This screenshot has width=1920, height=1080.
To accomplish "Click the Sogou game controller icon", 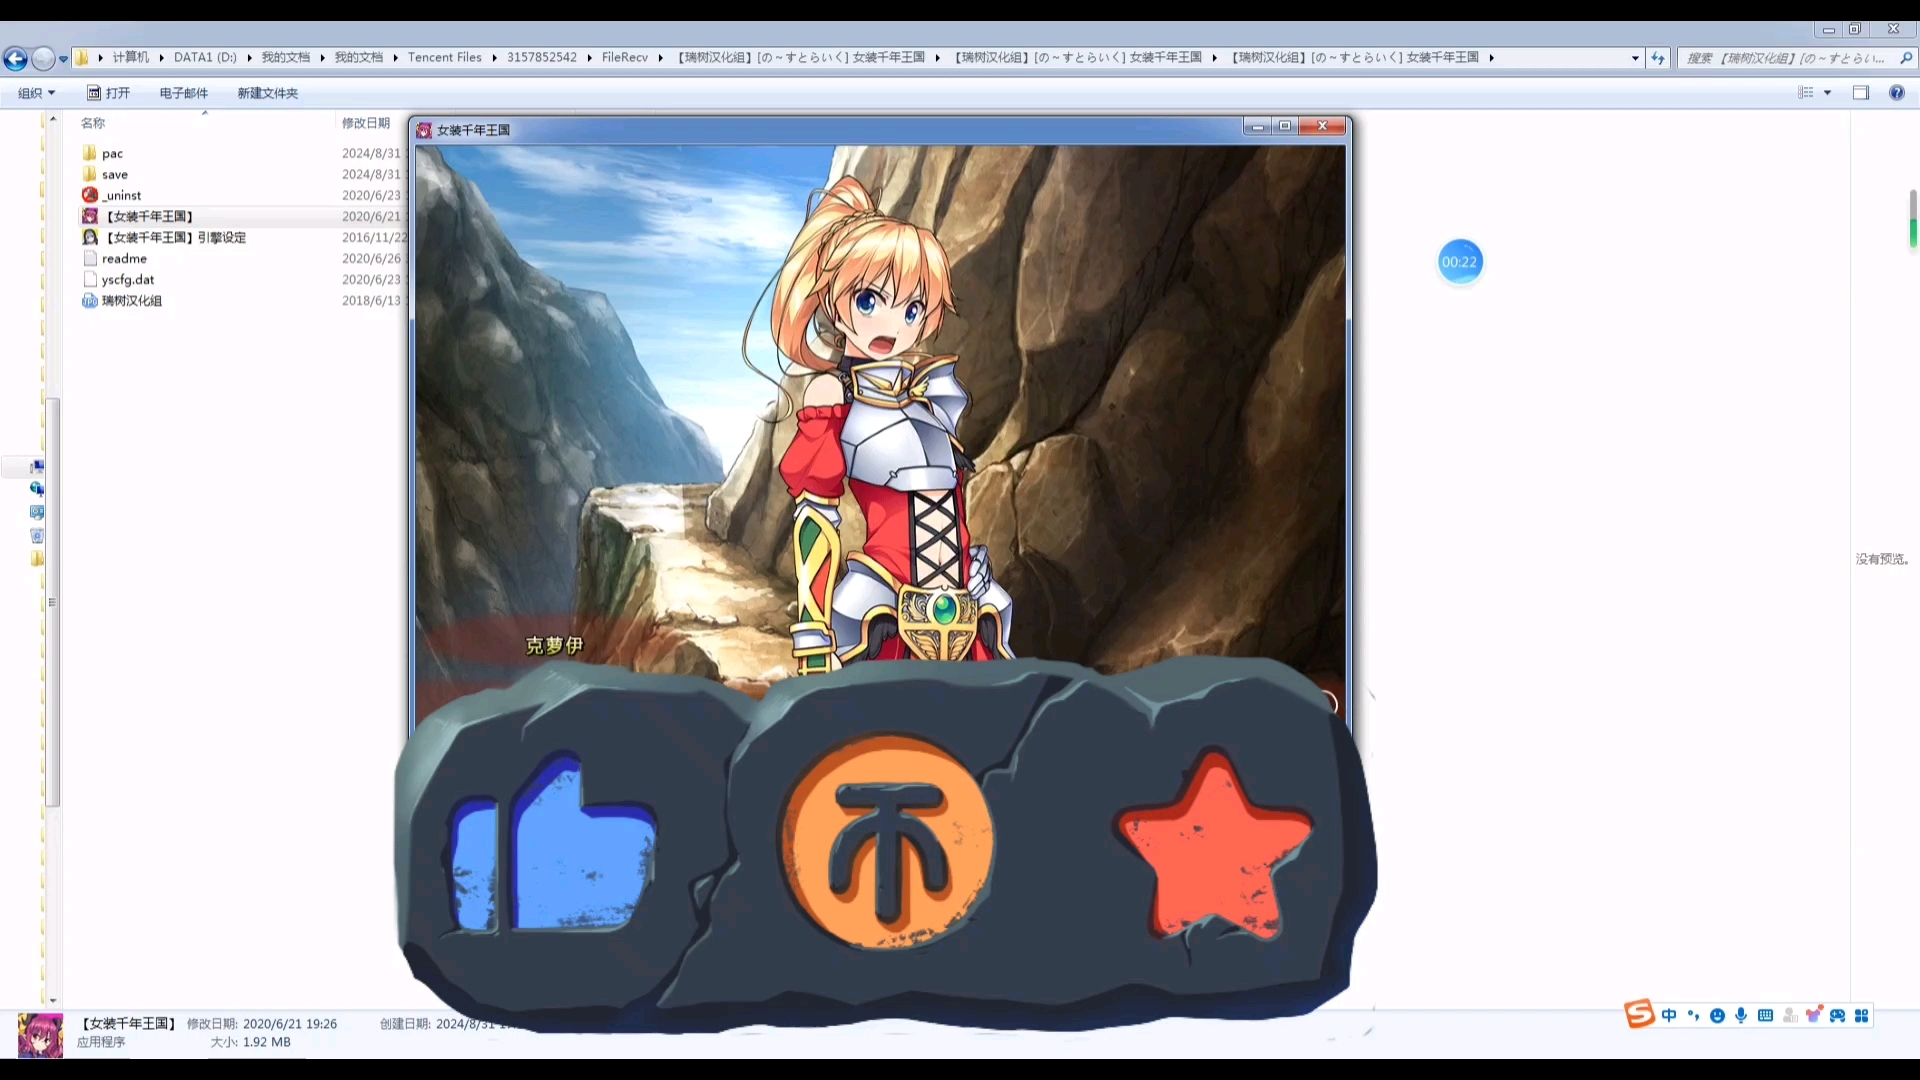I will click(1837, 1016).
